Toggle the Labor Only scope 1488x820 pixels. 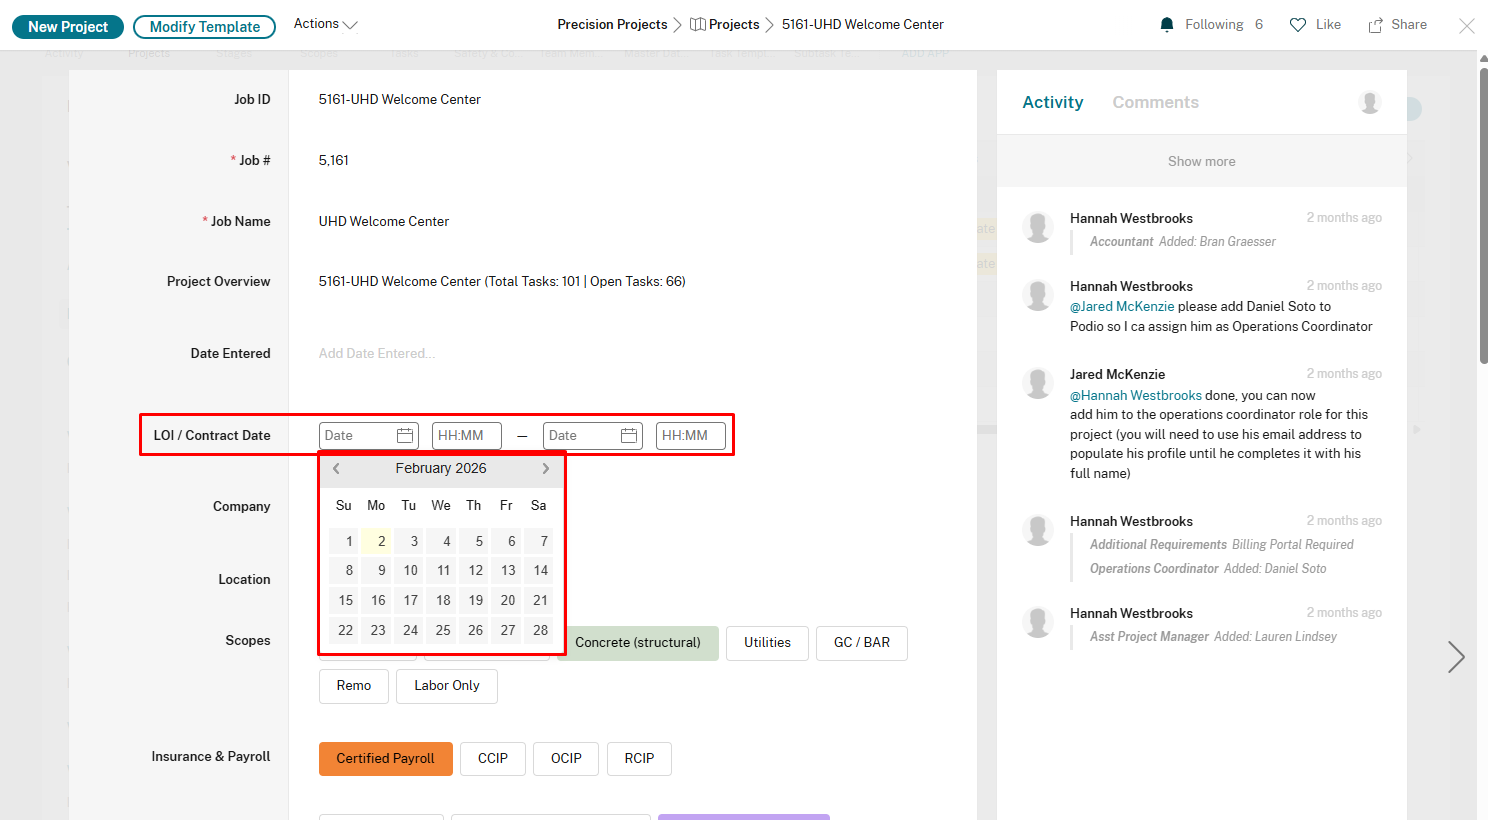[447, 686]
